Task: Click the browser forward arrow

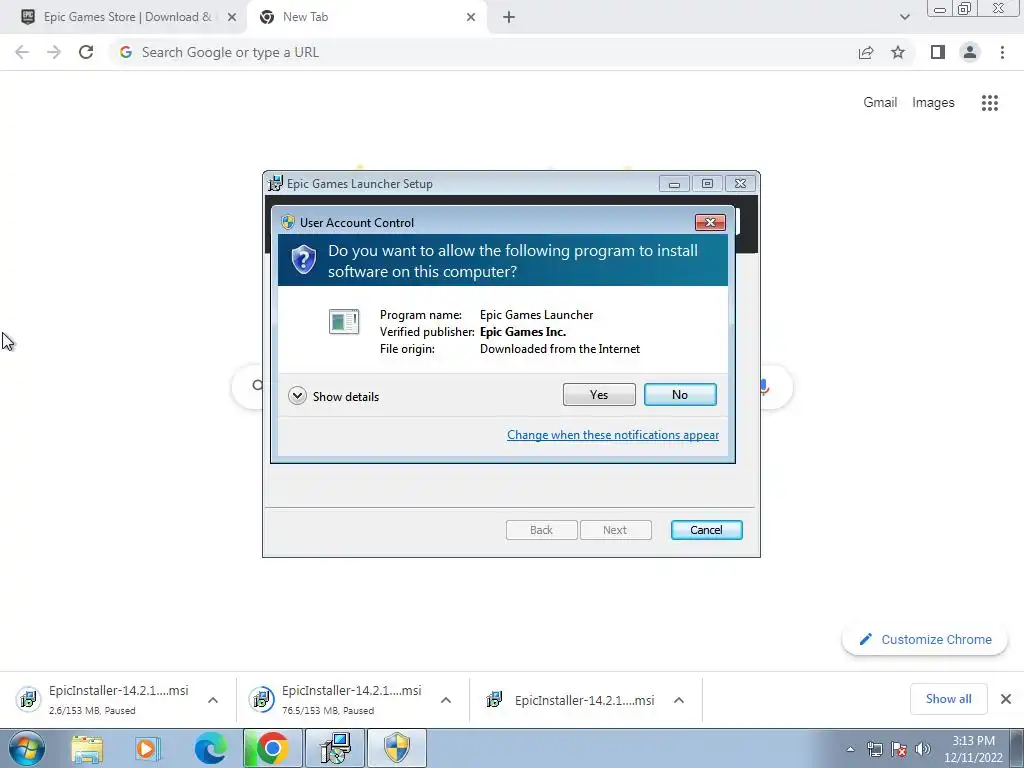Action: [54, 52]
